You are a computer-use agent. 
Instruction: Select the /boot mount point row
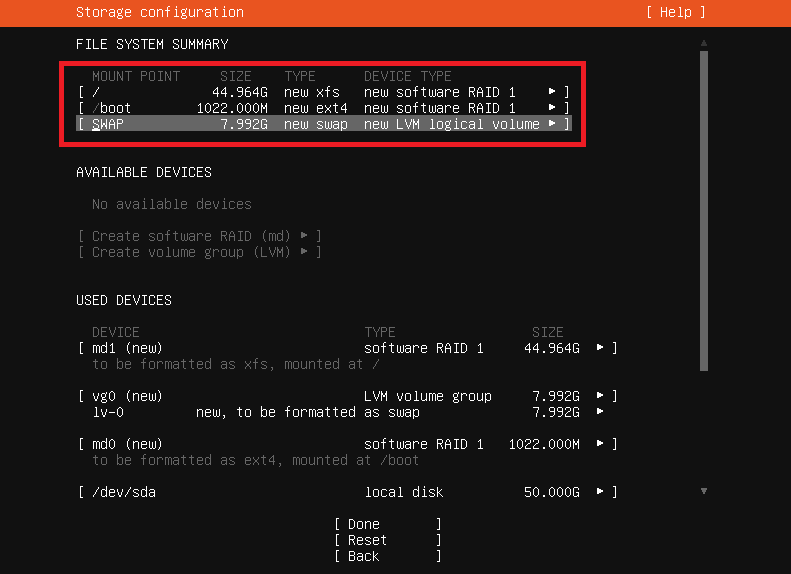[x=323, y=108]
